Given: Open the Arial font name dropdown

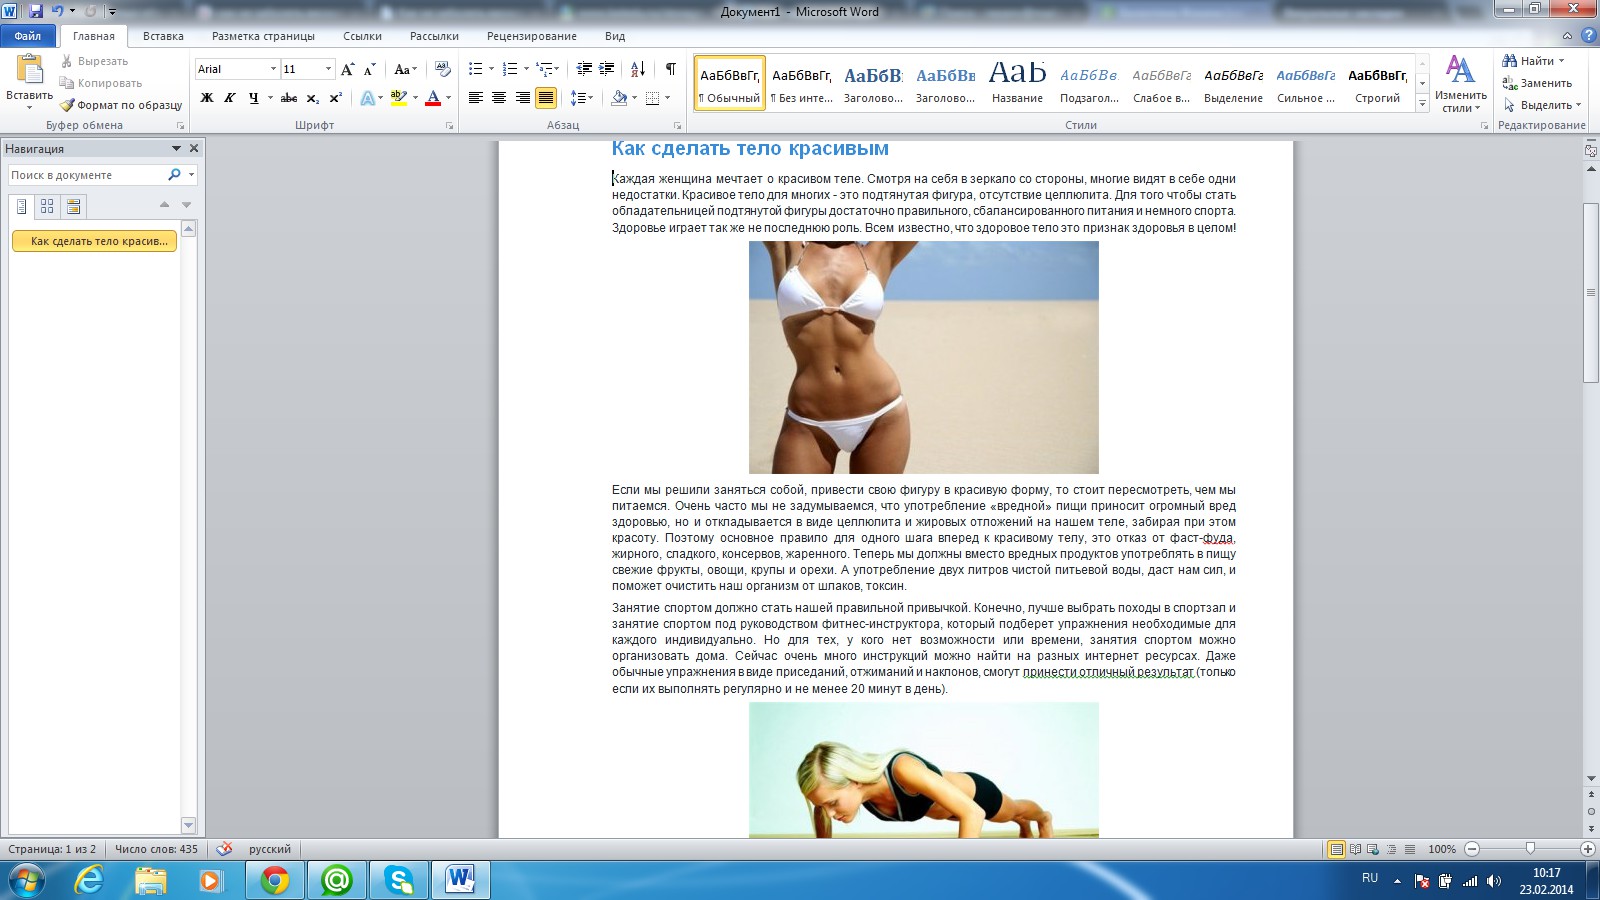Looking at the screenshot, I should point(273,69).
